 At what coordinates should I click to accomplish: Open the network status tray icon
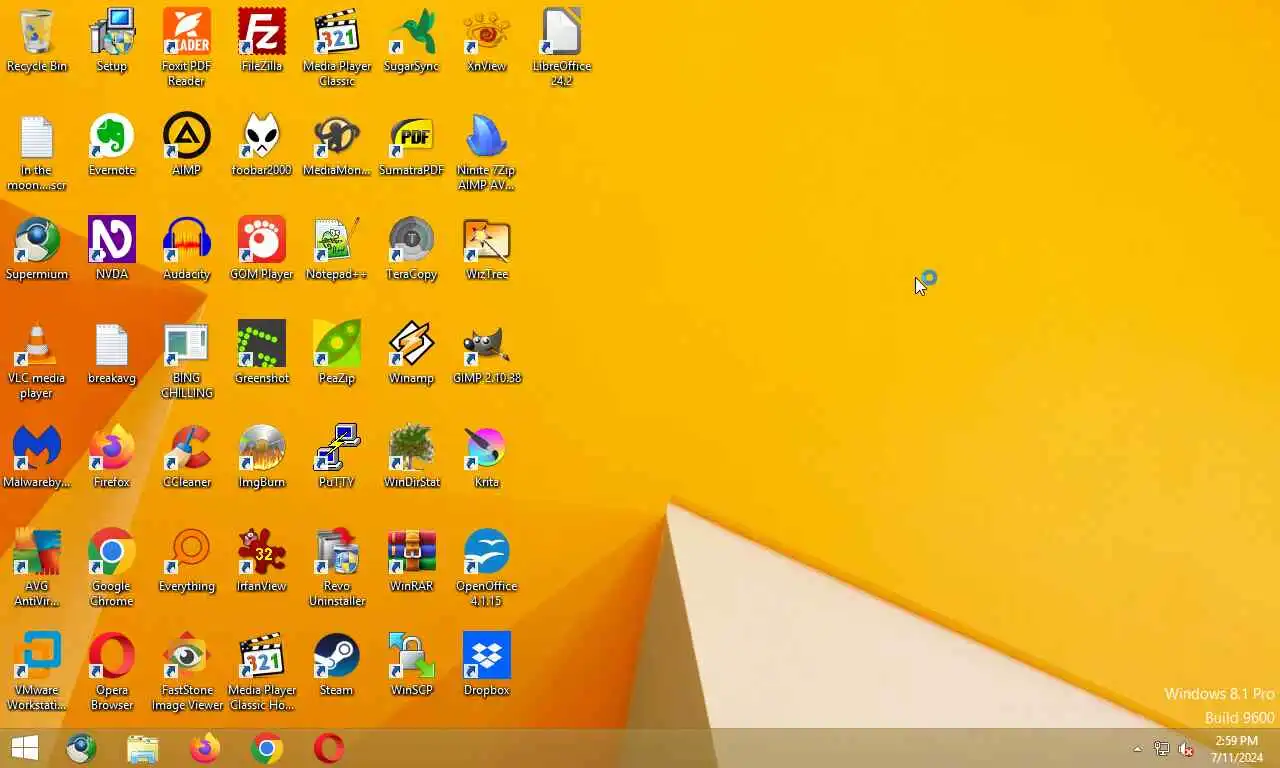[1161, 749]
